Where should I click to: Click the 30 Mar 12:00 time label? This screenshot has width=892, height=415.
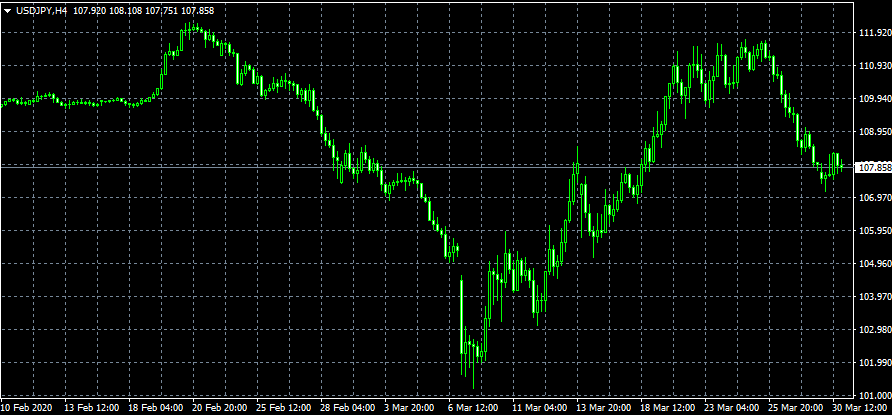[861, 408]
